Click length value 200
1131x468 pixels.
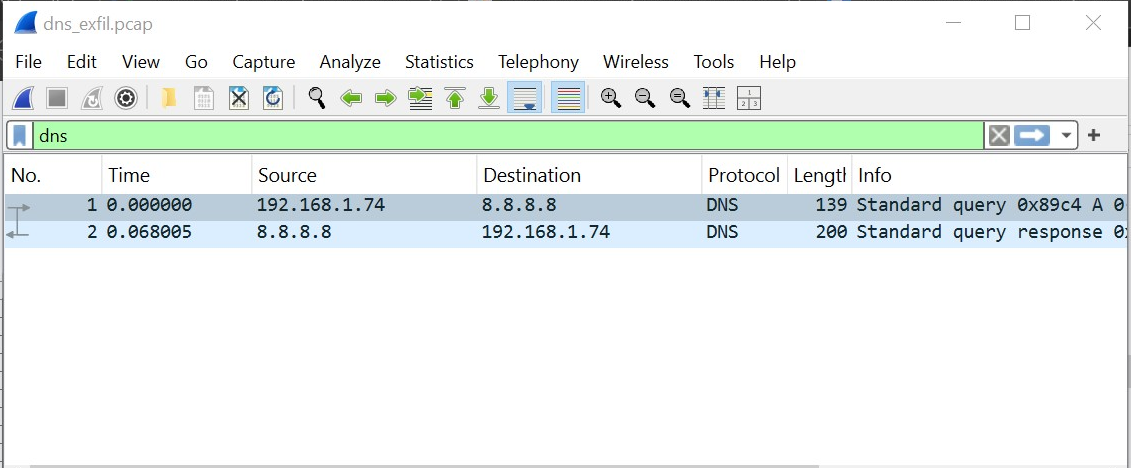click(x=831, y=232)
